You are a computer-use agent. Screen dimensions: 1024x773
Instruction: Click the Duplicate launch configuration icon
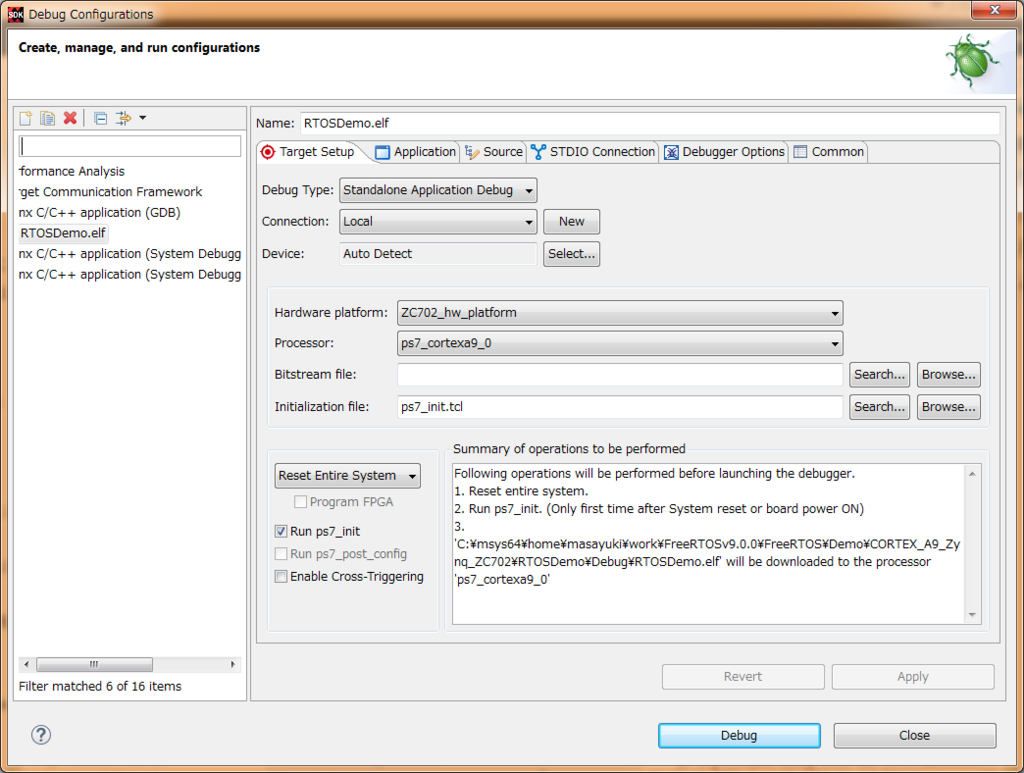[x=47, y=118]
